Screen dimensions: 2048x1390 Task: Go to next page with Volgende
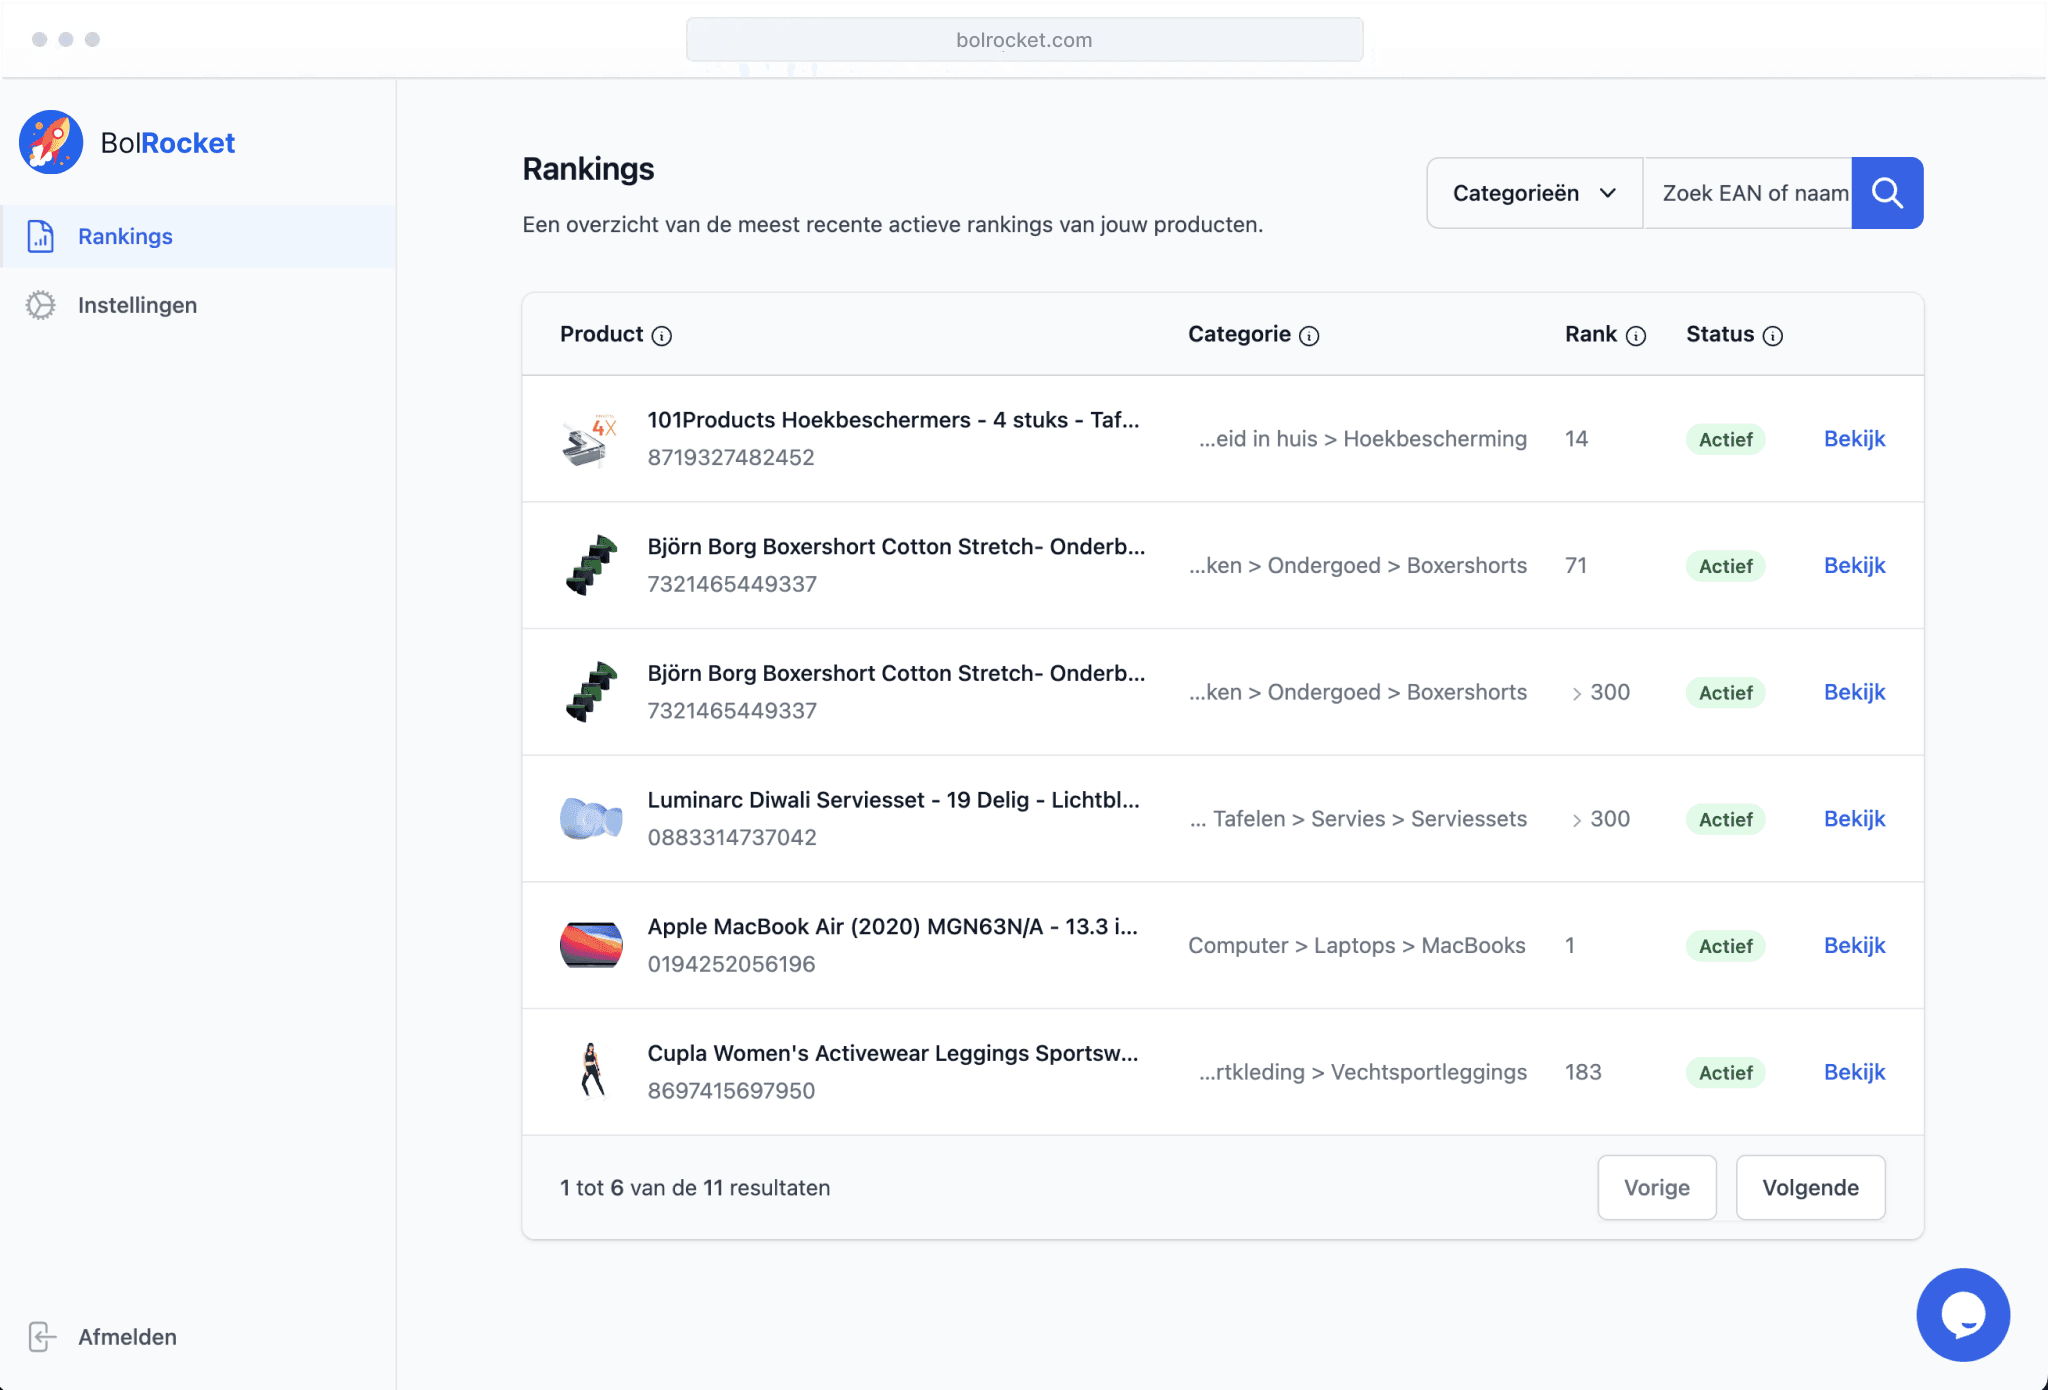pyautogui.click(x=1811, y=1188)
